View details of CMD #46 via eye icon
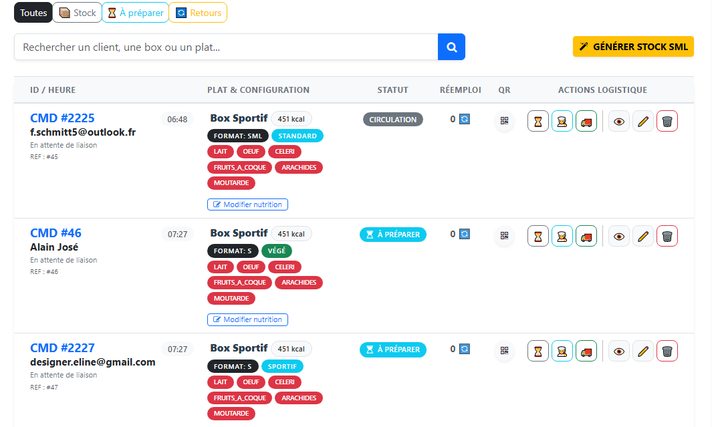The image size is (712, 427). click(x=619, y=236)
